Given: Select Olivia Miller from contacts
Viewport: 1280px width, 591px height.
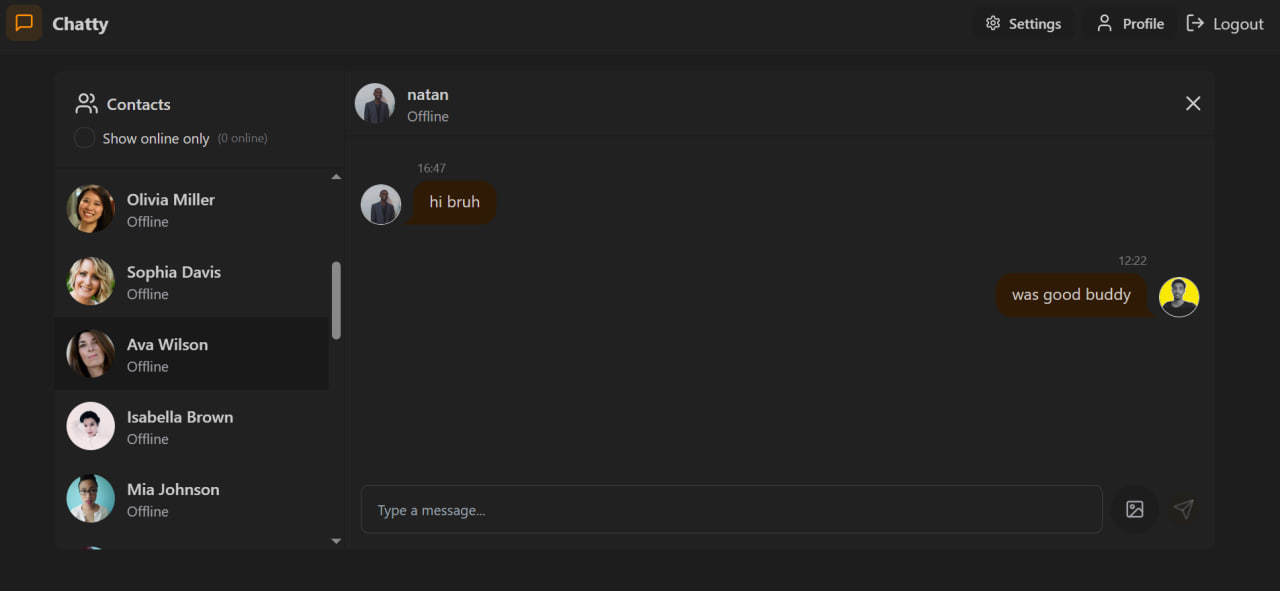Looking at the screenshot, I should (170, 209).
